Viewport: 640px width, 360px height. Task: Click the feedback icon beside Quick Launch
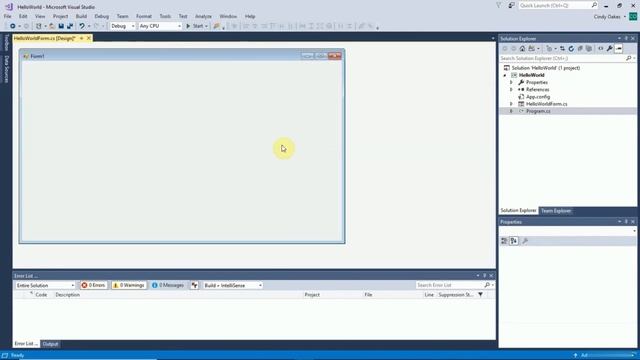pos(511,6)
